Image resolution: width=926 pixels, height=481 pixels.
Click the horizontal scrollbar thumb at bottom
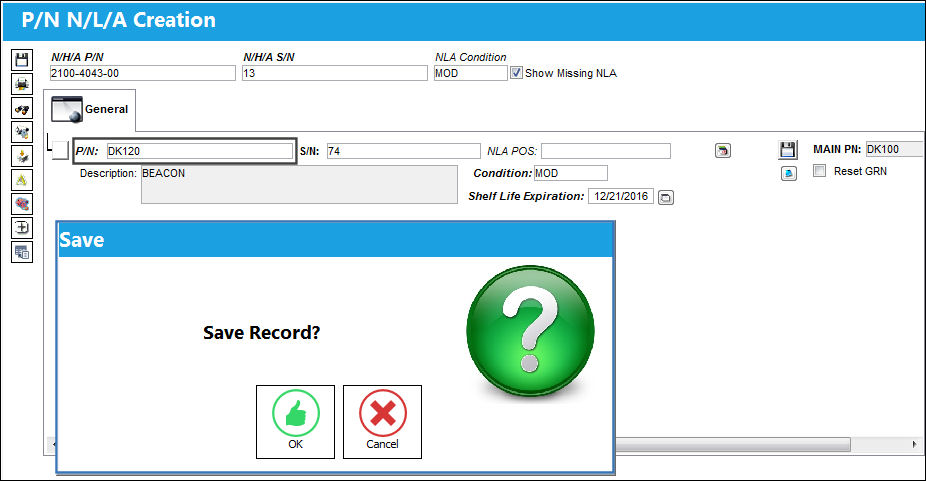732,444
